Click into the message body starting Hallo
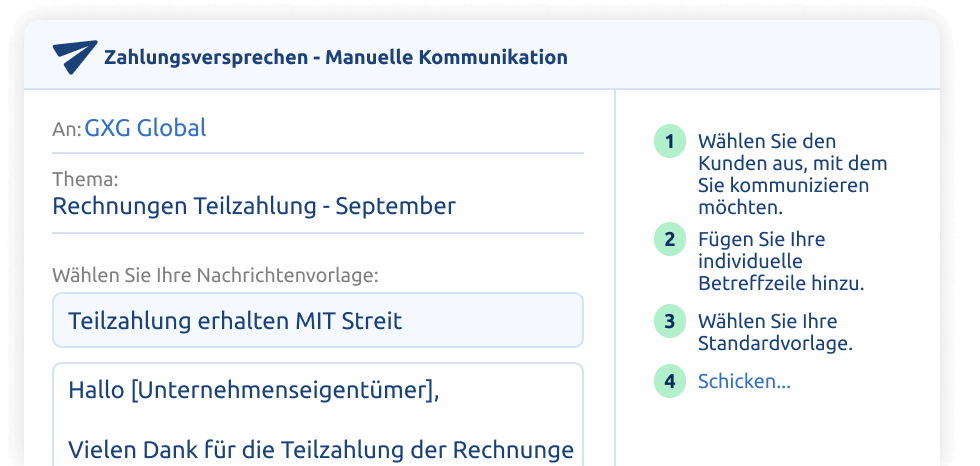This screenshot has width=980, height=466. [x=318, y=415]
